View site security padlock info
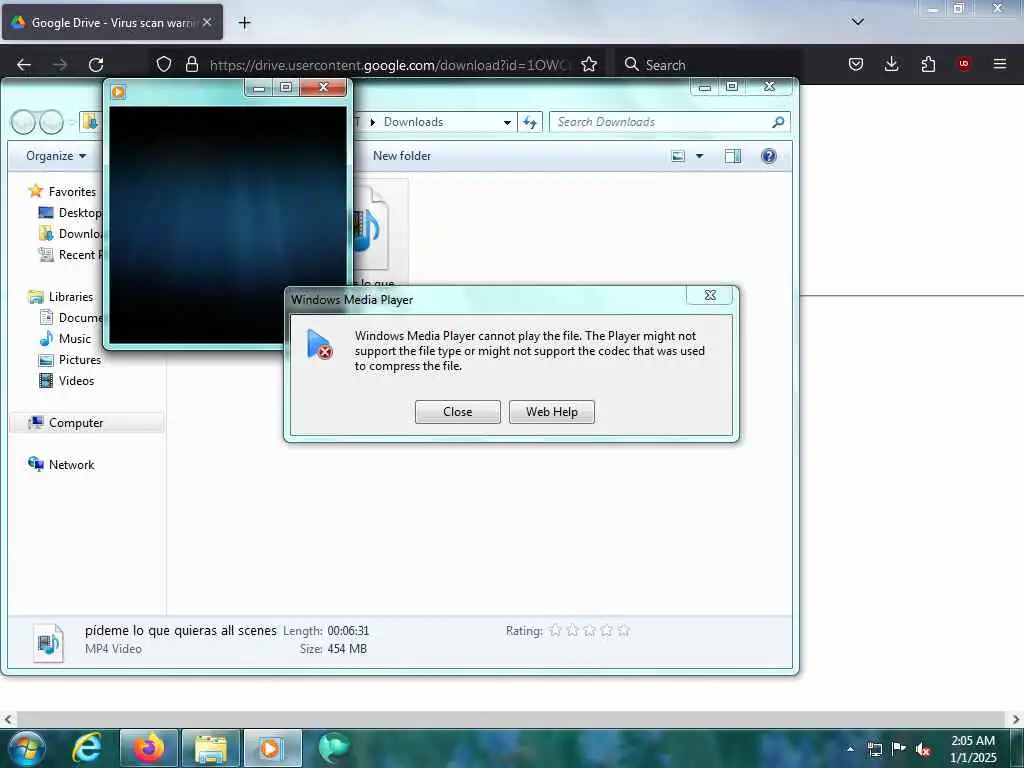1024x768 pixels. tap(192, 64)
